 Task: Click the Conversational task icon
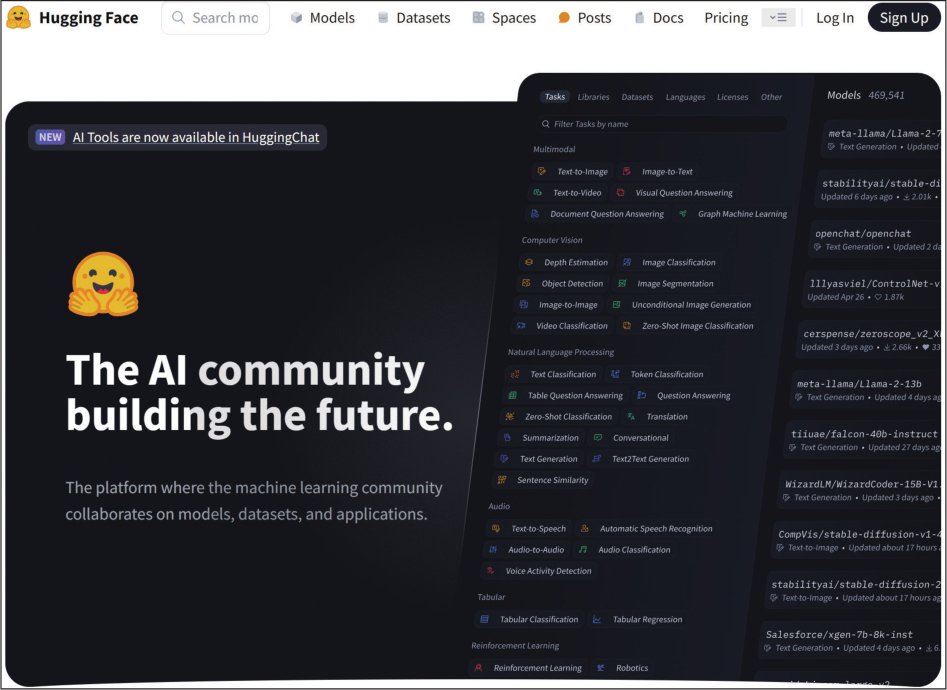click(598, 437)
